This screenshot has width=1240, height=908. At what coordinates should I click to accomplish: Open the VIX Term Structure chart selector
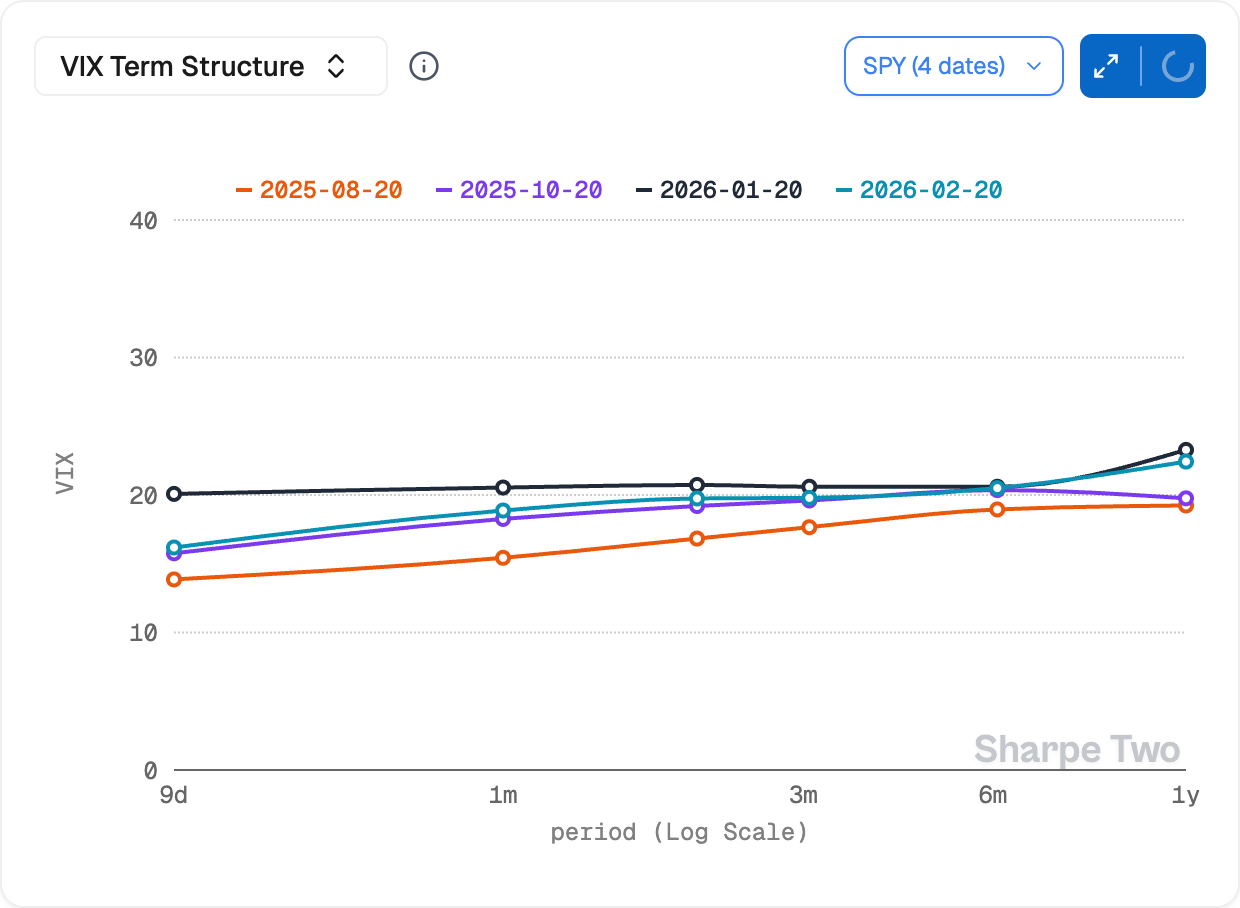click(x=210, y=67)
